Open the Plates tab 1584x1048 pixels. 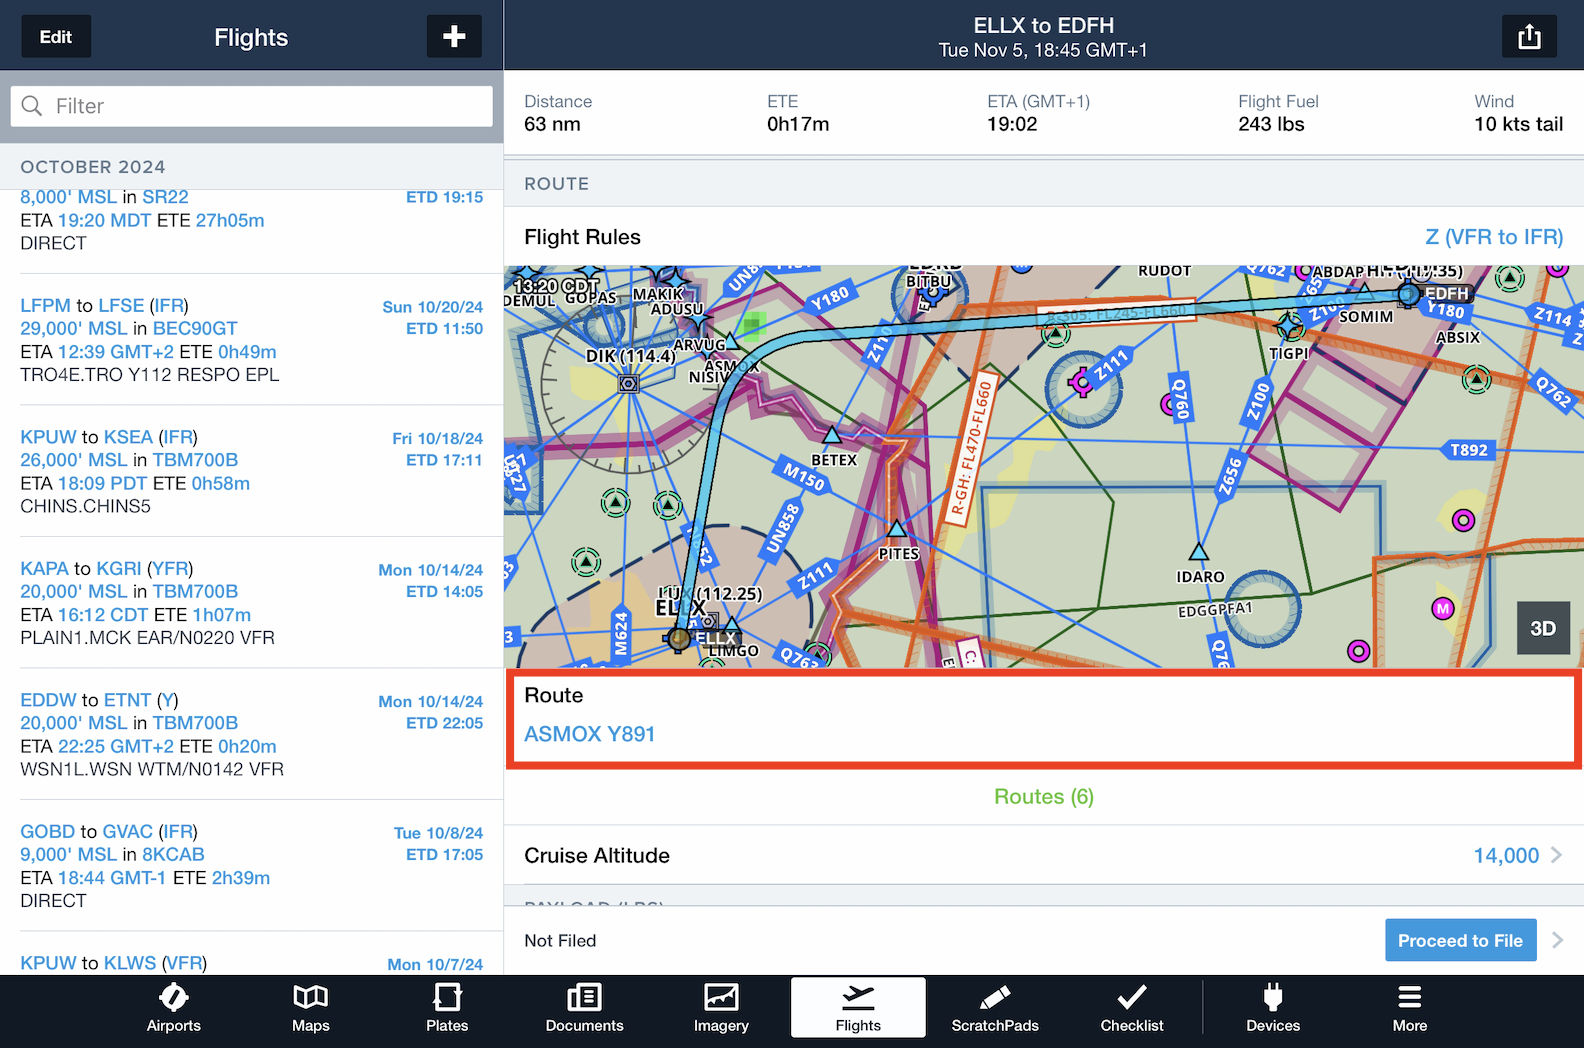point(447,1008)
